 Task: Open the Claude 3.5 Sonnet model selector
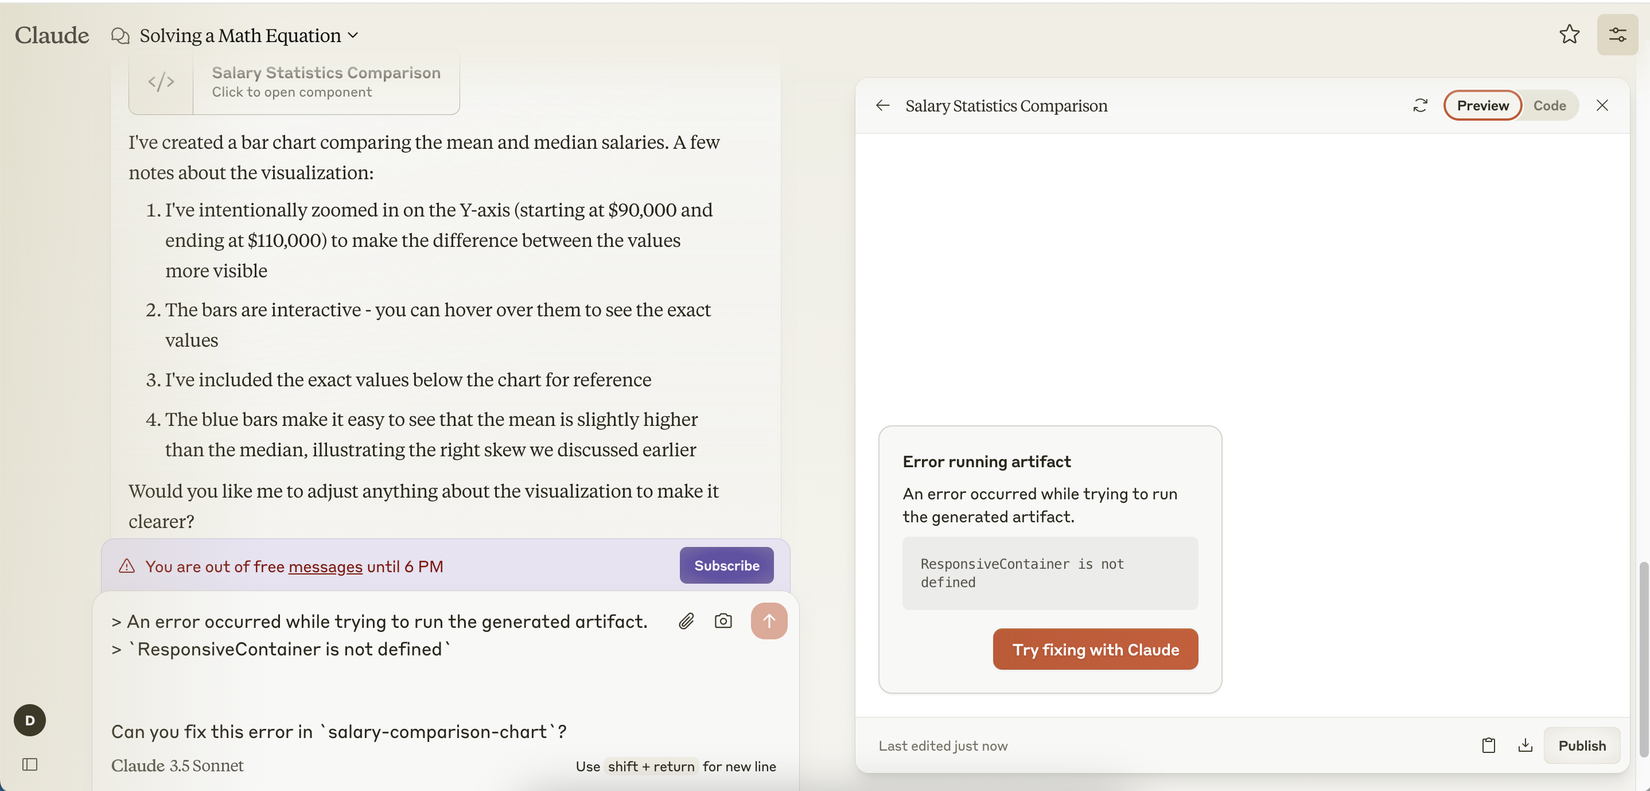(x=178, y=766)
